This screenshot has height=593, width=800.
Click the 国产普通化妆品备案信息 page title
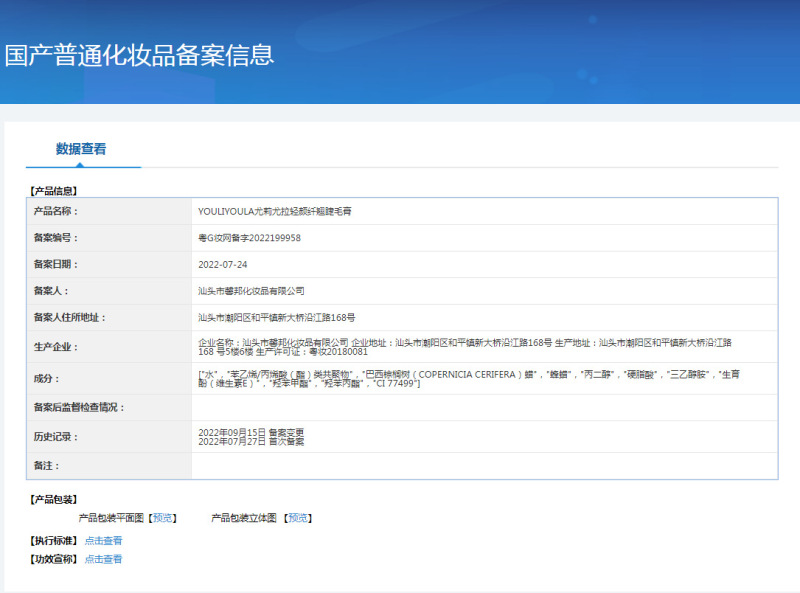click(139, 55)
